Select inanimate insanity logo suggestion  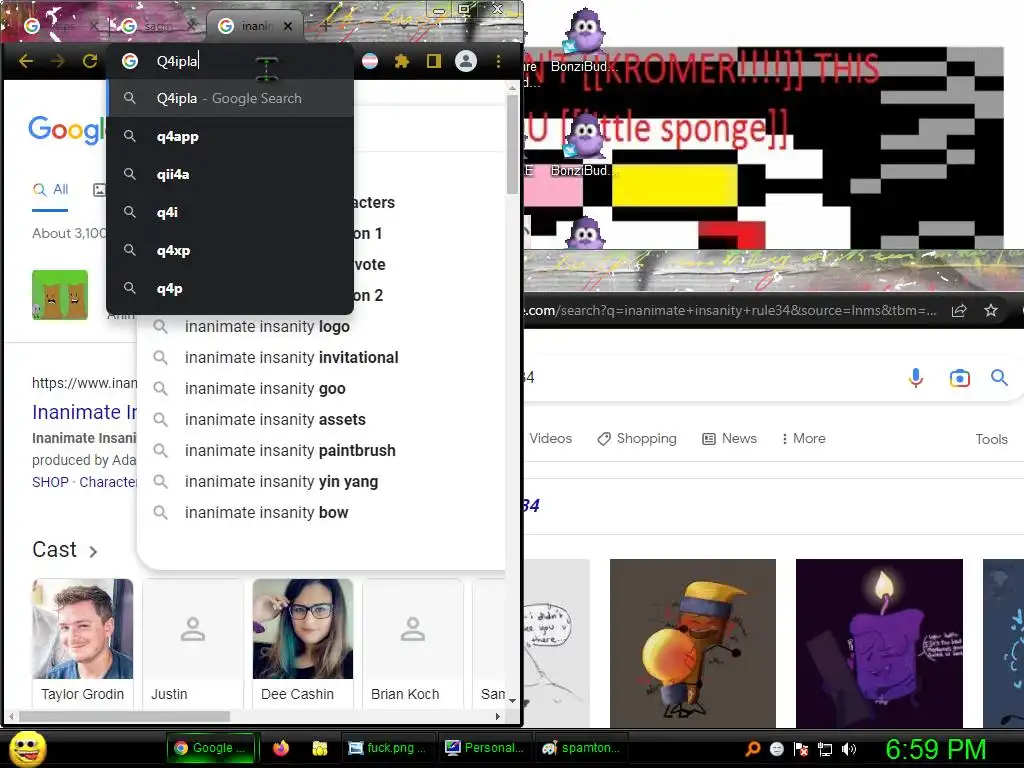pos(321,327)
